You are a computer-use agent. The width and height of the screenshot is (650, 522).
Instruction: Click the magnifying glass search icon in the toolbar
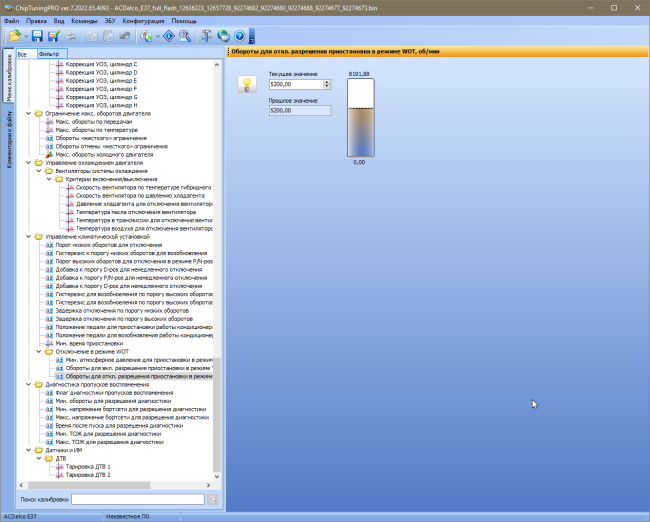185,36
